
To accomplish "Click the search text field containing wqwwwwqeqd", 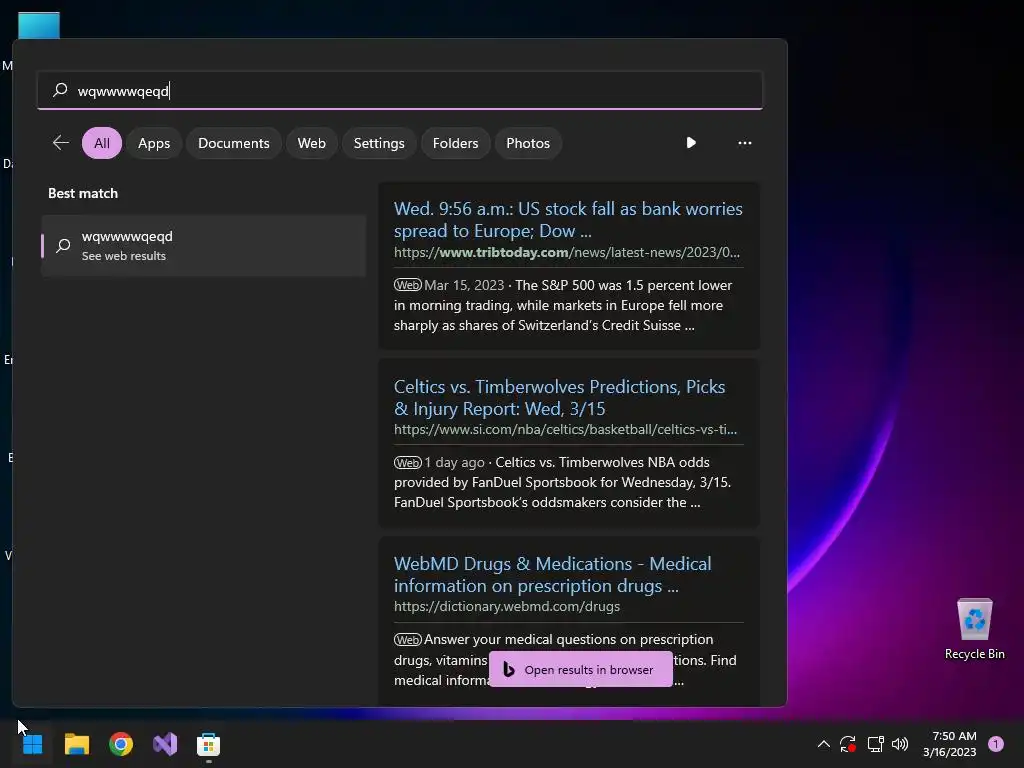I will click(x=400, y=90).
